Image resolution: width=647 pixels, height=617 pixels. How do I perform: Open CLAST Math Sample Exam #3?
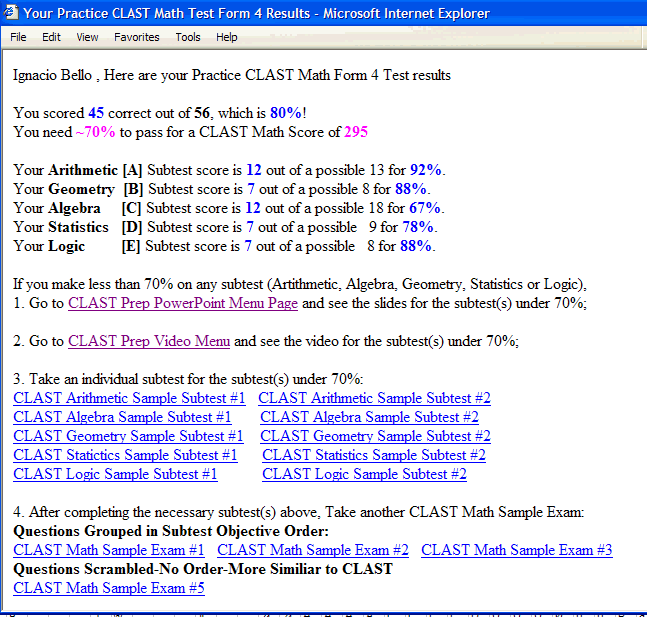point(517,550)
